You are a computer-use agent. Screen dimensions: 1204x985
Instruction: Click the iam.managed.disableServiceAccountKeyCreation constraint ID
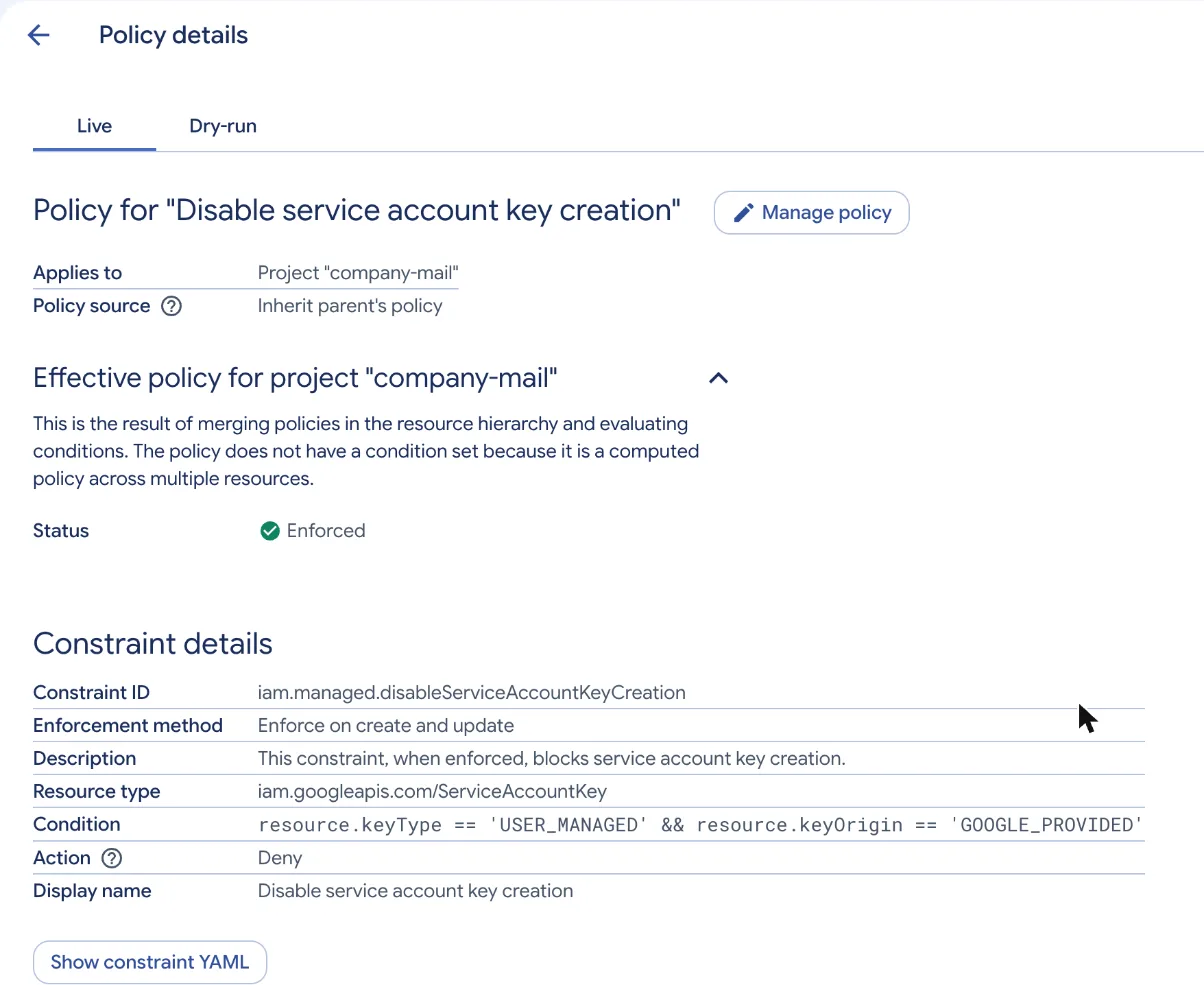pyautogui.click(x=472, y=693)
